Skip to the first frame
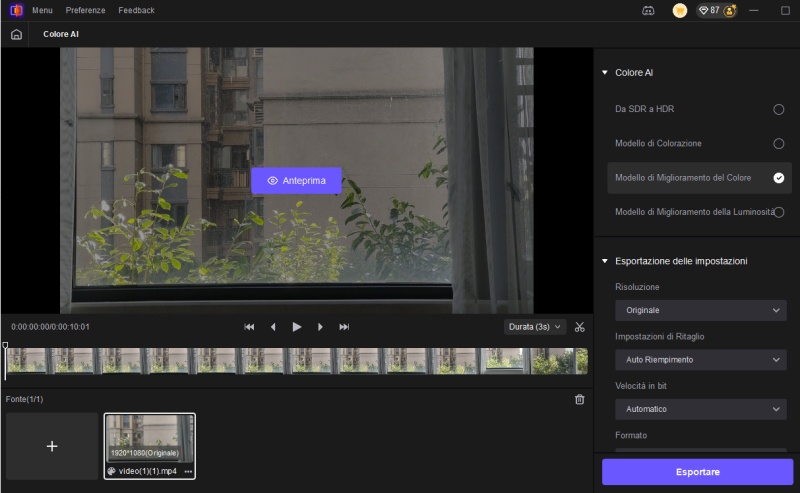The image size is (800, 493). click(249, 327)
